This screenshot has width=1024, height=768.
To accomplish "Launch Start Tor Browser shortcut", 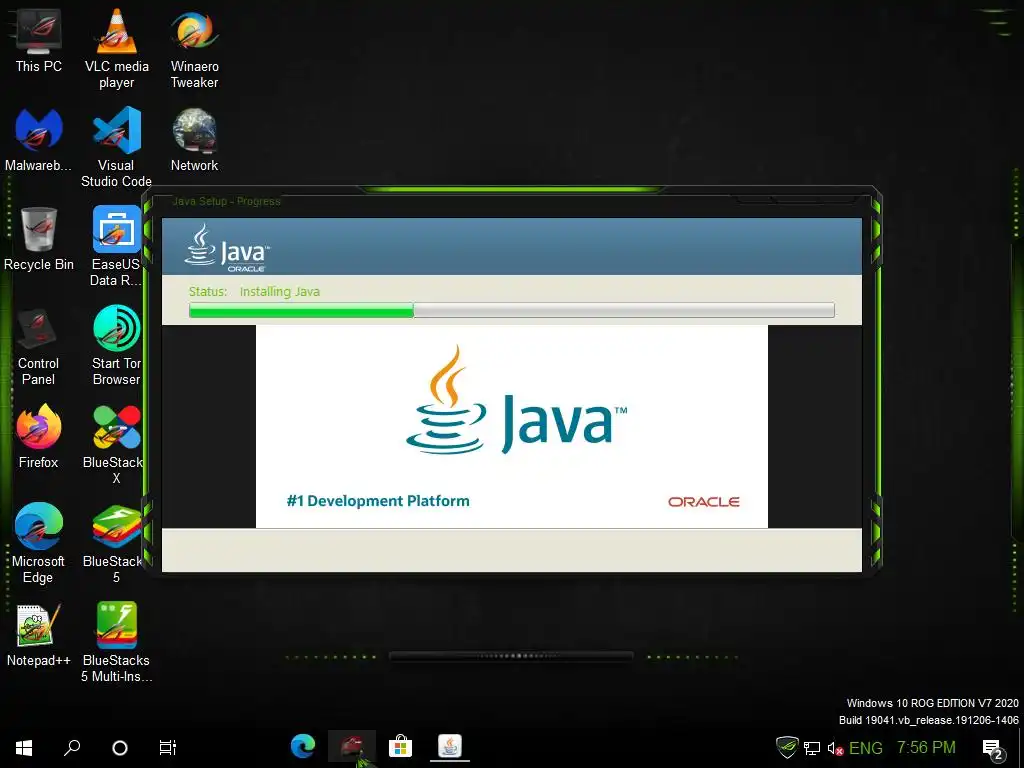I will pos(116,346).
